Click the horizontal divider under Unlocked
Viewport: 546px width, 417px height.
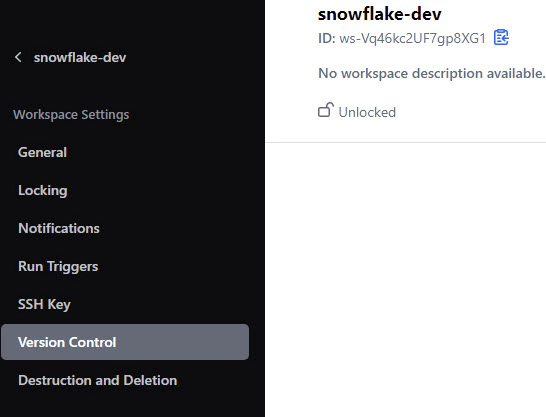tap(406, 142)
